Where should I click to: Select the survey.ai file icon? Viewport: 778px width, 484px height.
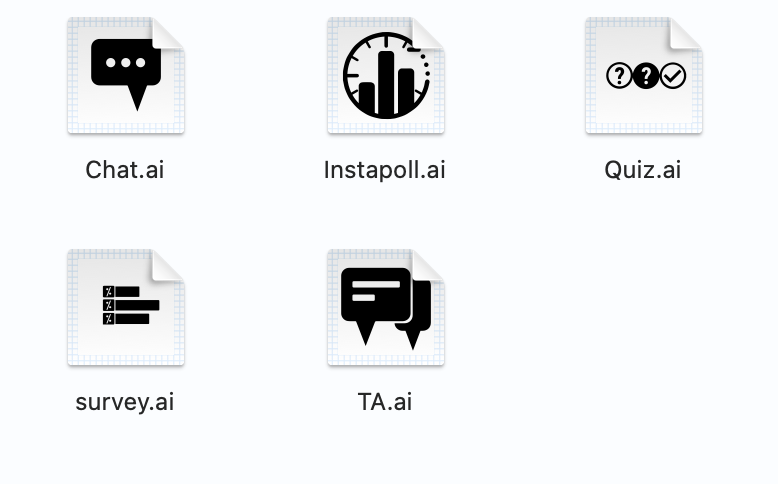(x=126, y=307)
